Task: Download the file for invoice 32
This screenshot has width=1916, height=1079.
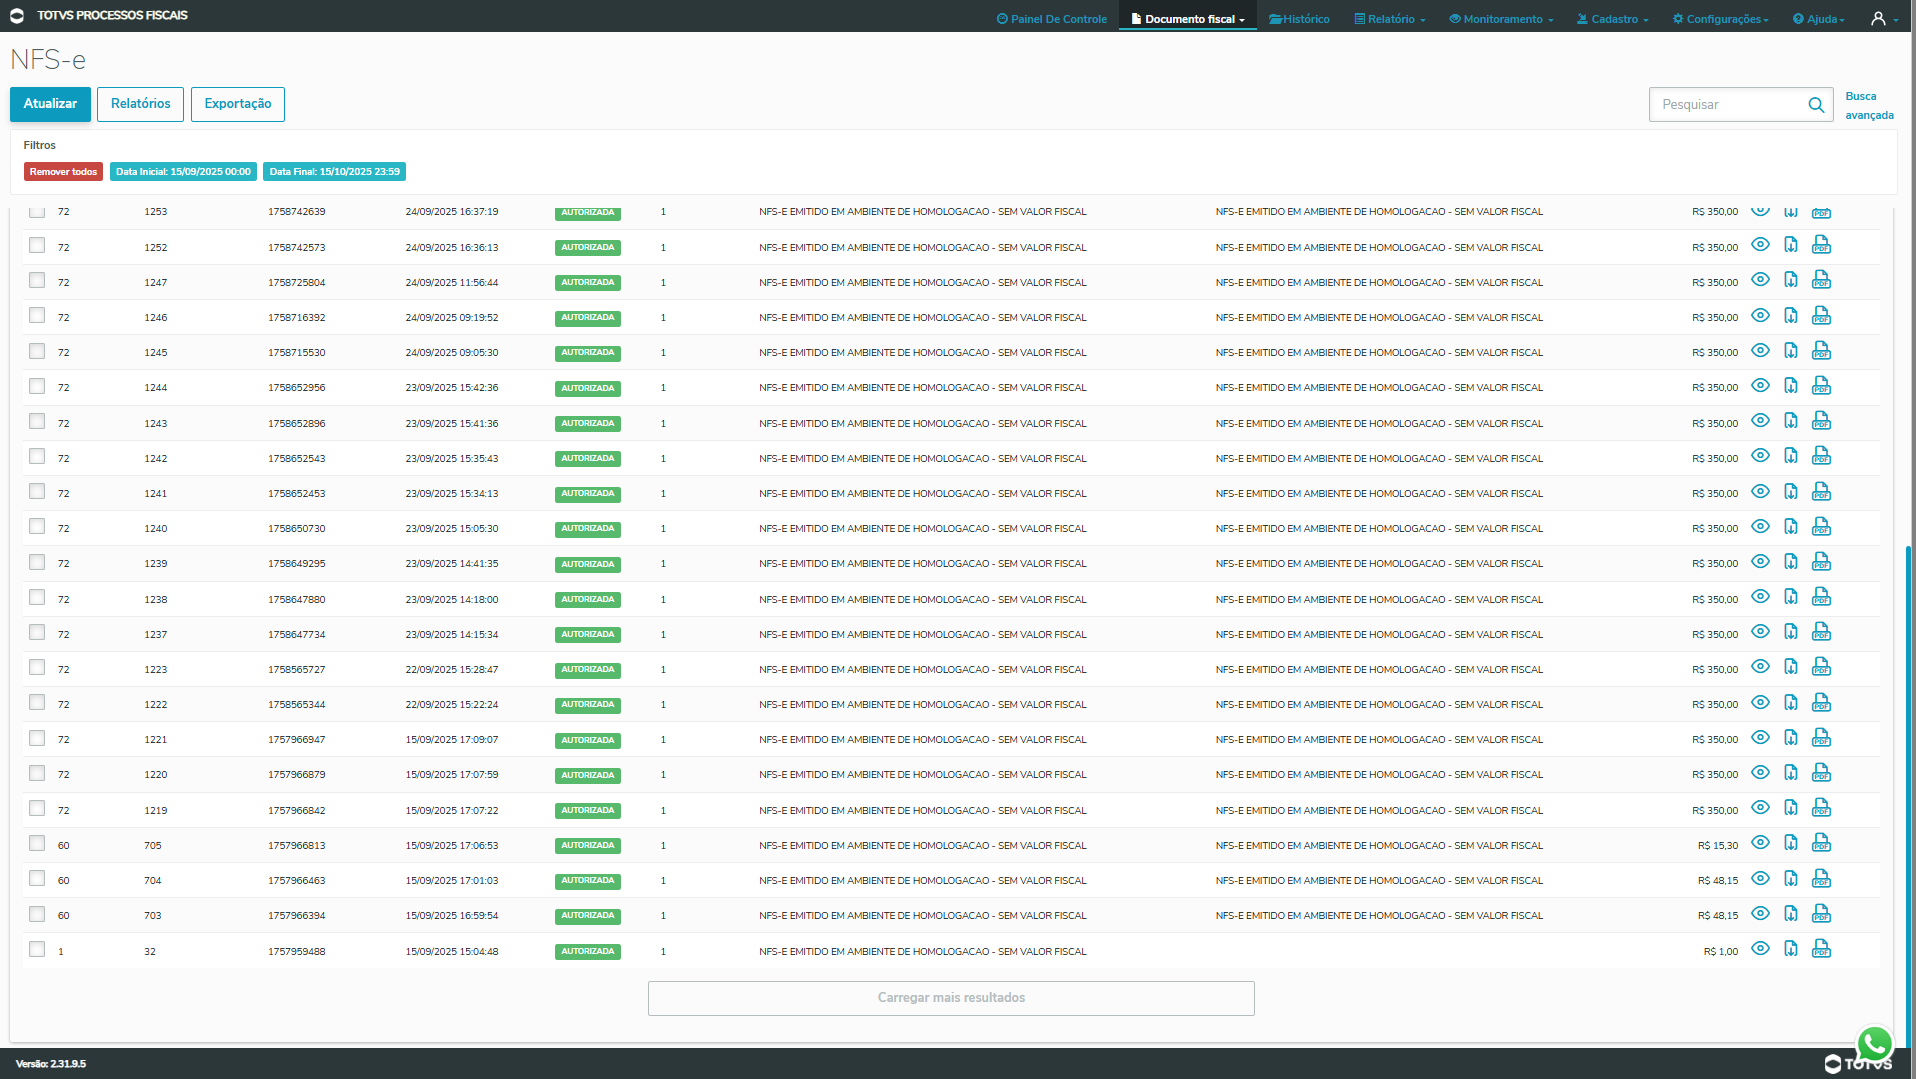Action: [x=1791, y=949]
